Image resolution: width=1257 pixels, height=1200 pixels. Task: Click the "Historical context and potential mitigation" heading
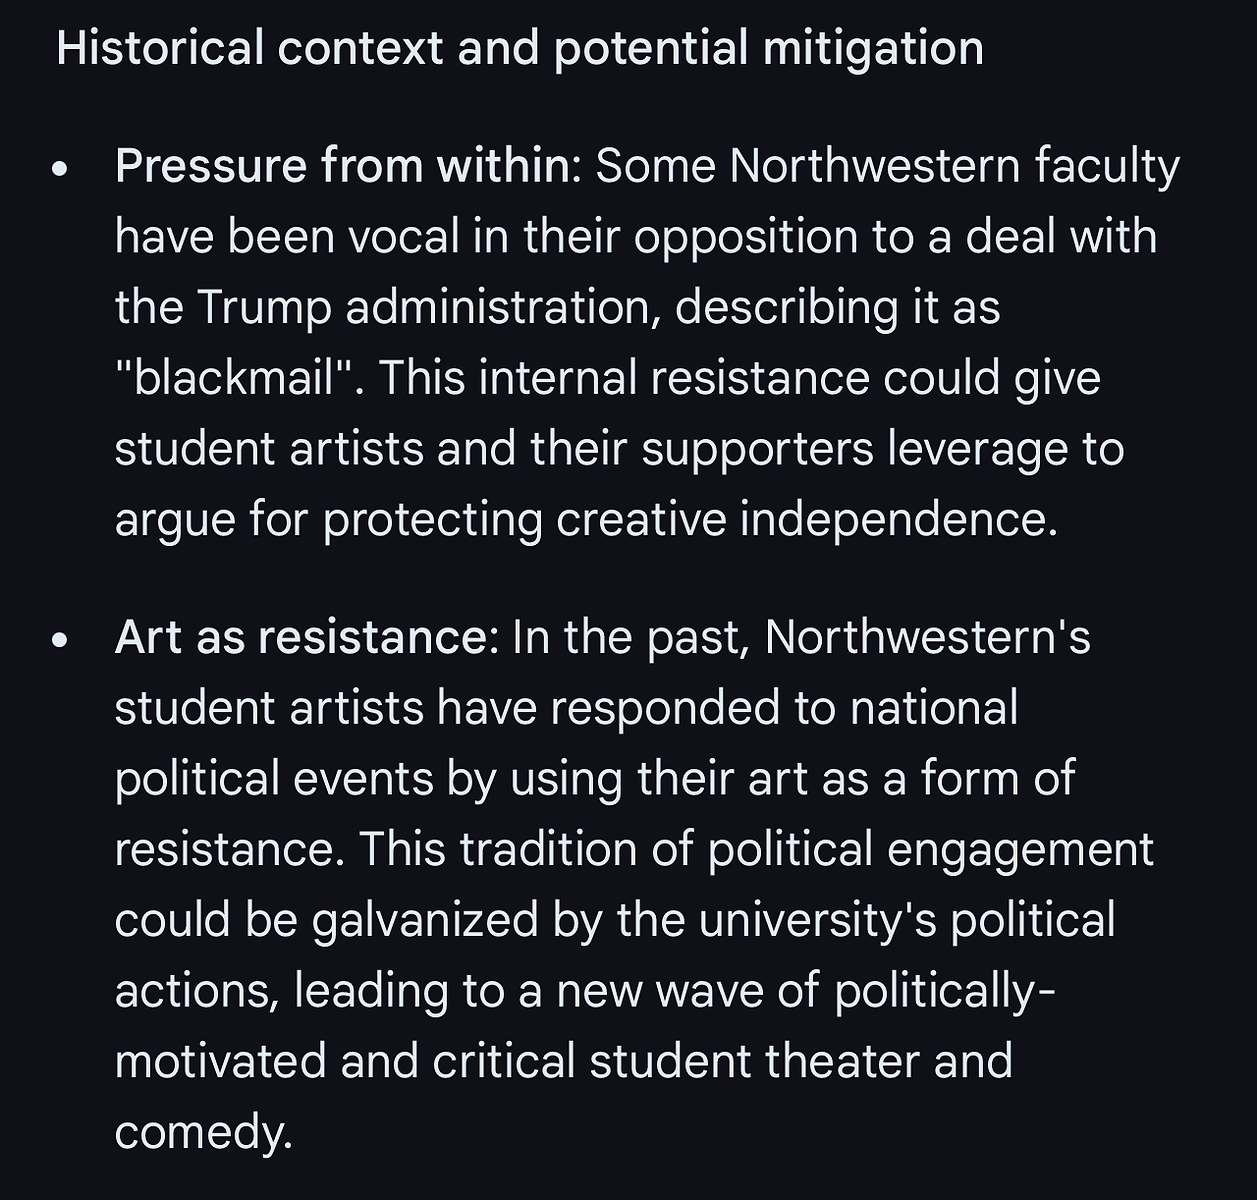[519, 48]
